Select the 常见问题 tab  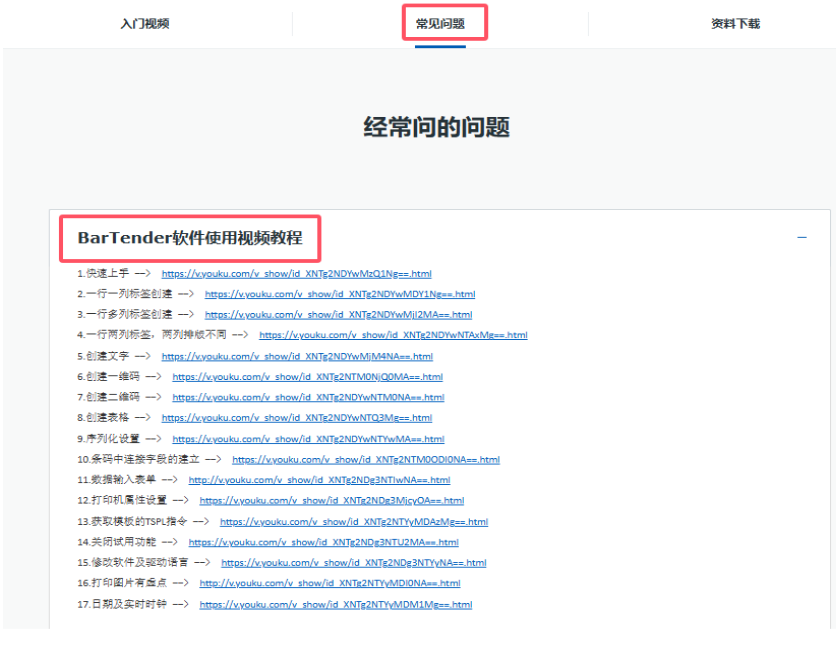coord(440,24)
